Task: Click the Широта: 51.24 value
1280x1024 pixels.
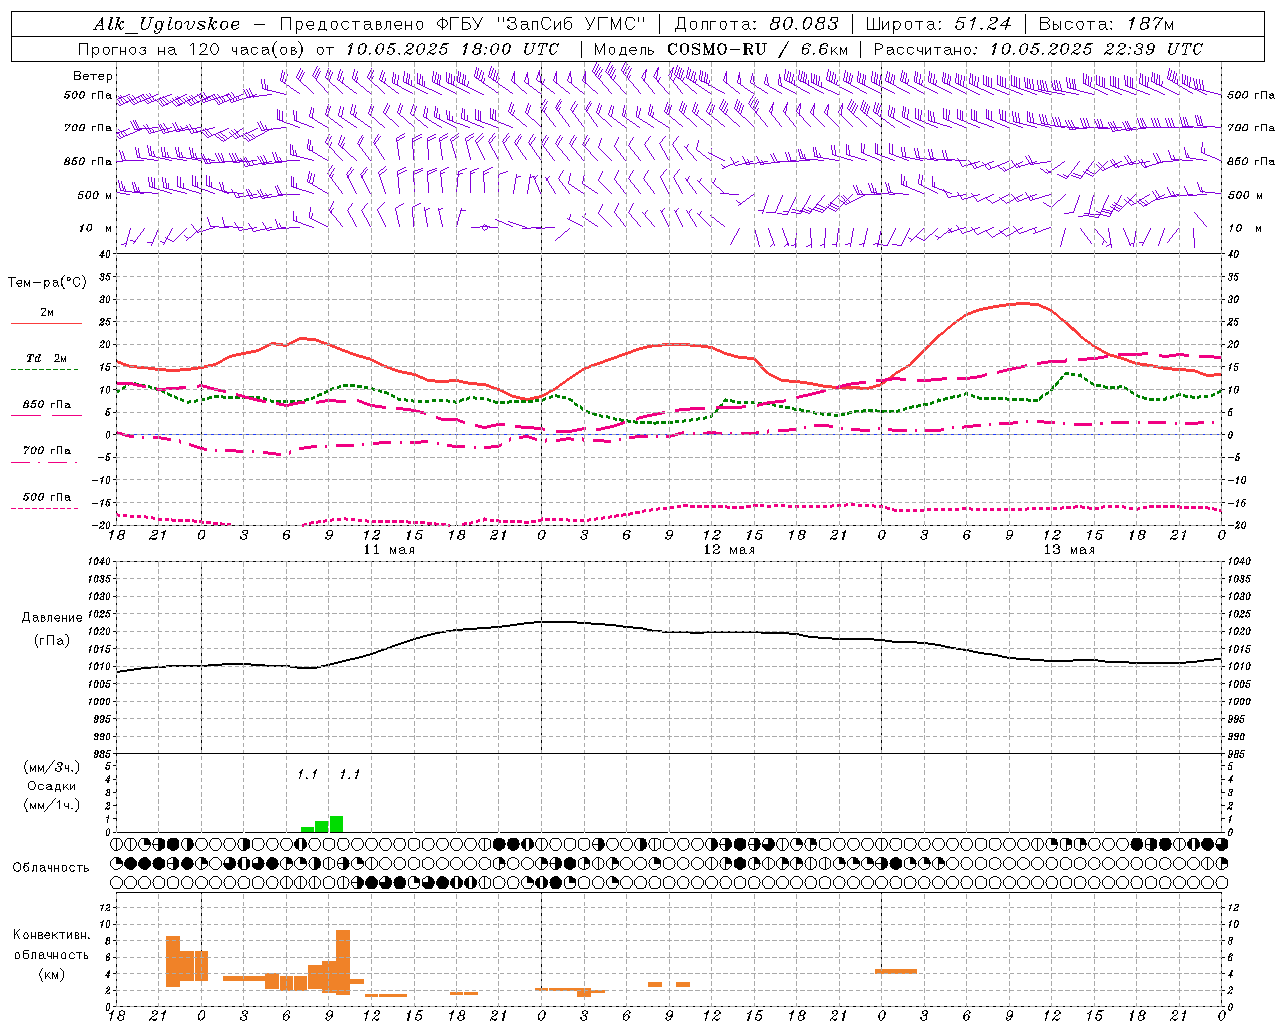Action: pyautogui.click(x=939, y=24)
